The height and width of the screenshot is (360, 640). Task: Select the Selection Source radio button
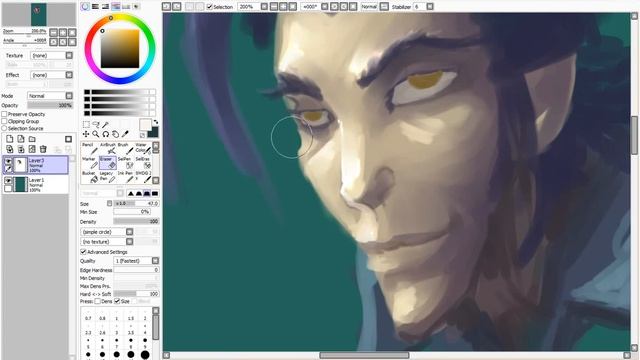[4, 128]
